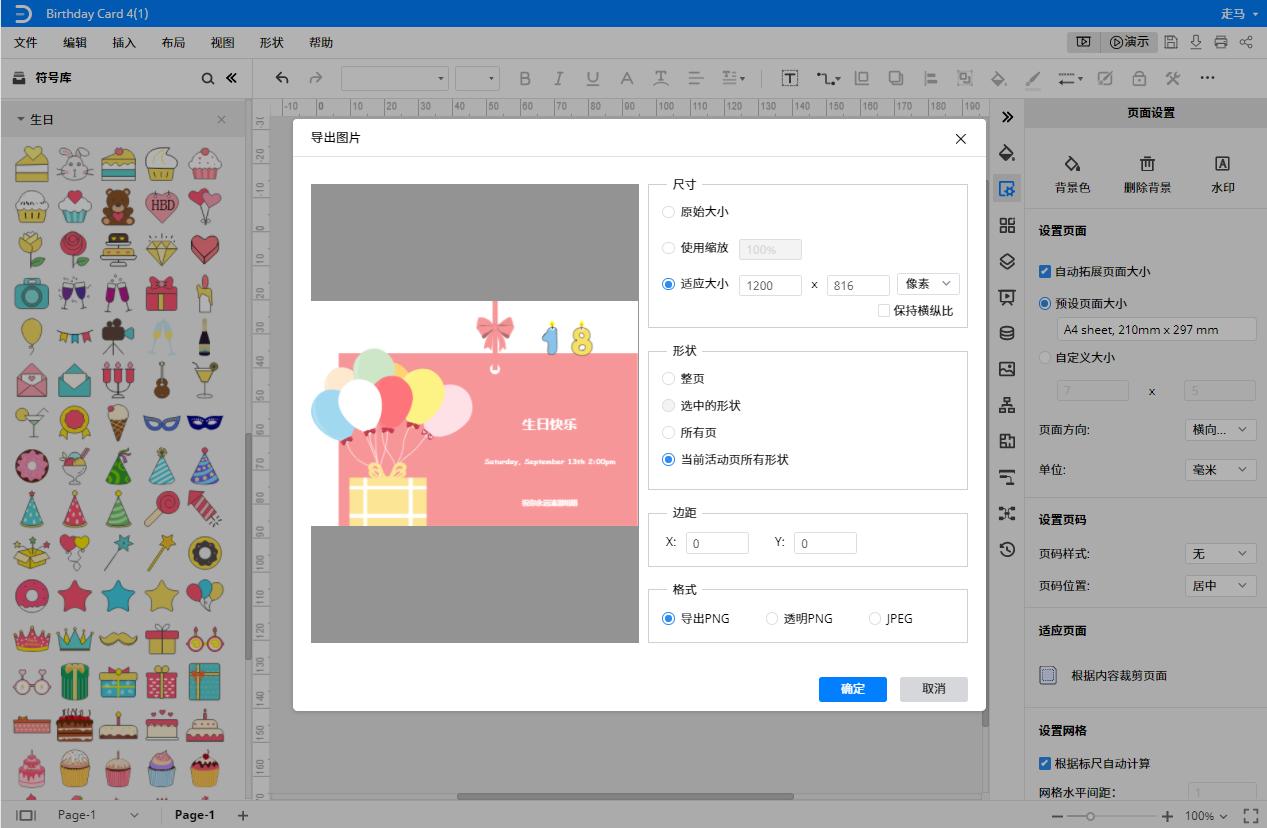Select the 删除背景 remove background tool

(x=1147, y=172)
